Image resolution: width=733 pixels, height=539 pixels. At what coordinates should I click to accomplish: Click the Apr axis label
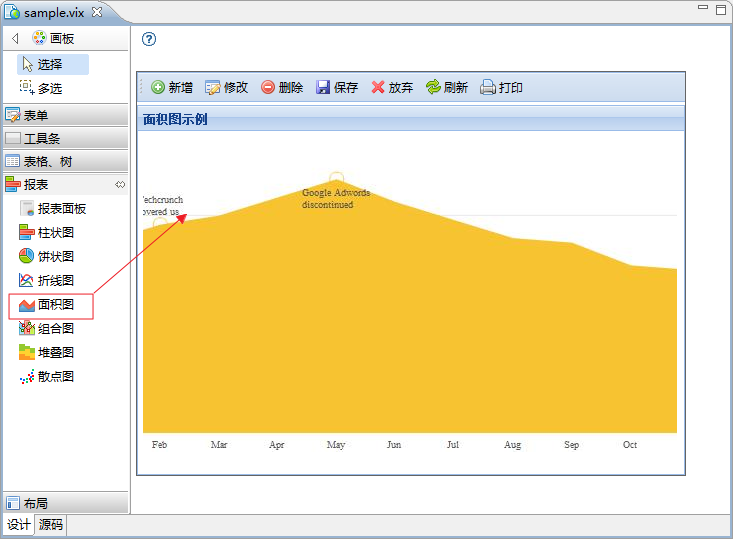point(277,445)
